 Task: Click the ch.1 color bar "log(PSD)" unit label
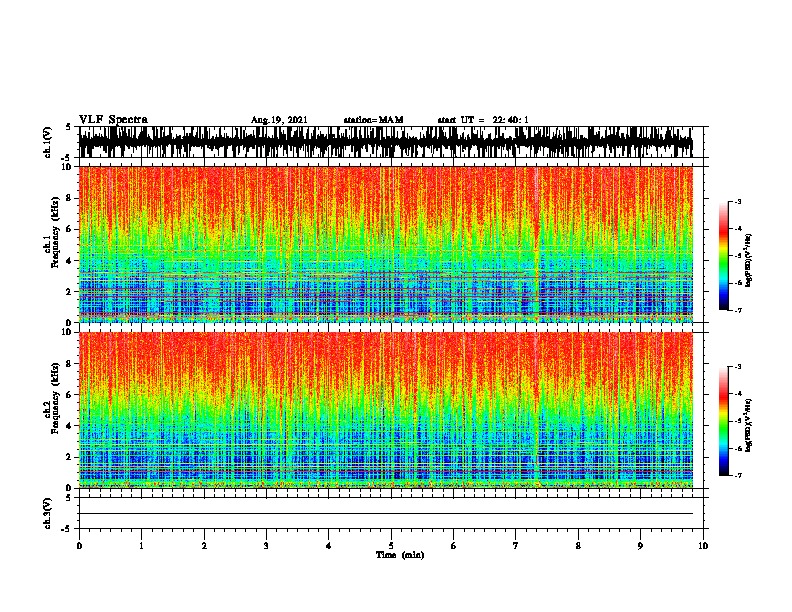click(749, 260)
